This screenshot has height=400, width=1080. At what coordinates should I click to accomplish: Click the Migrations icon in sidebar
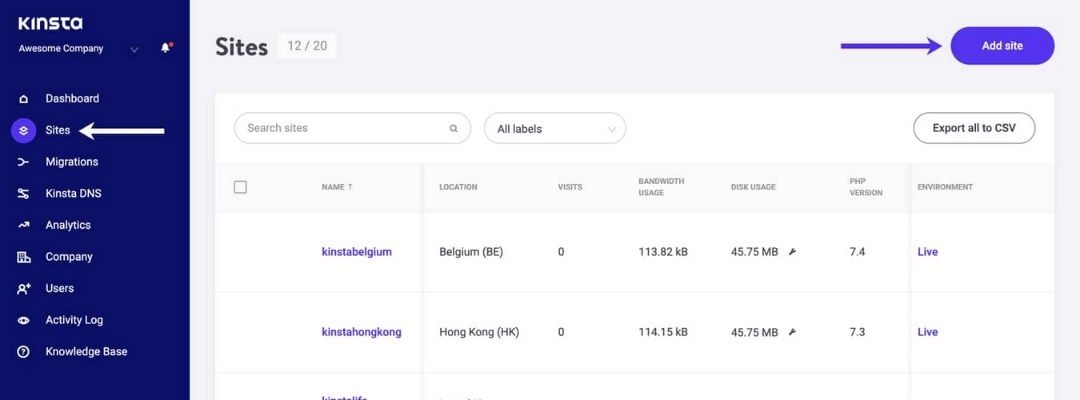click(23, 162)
